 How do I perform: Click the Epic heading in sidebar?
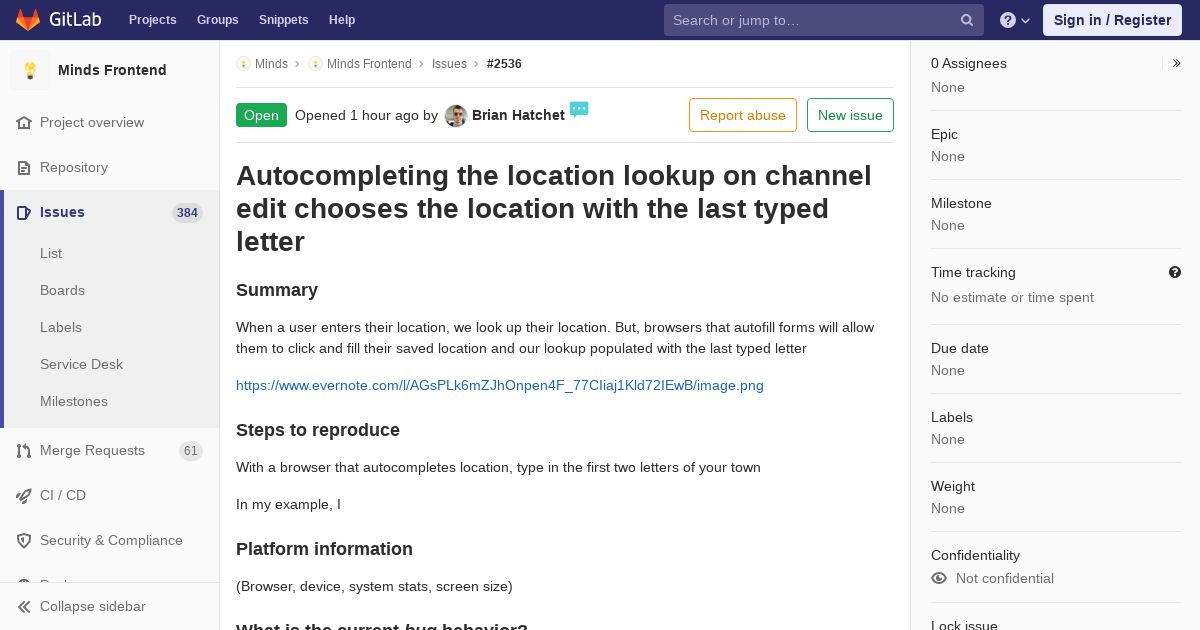click(x=944, y=134)
